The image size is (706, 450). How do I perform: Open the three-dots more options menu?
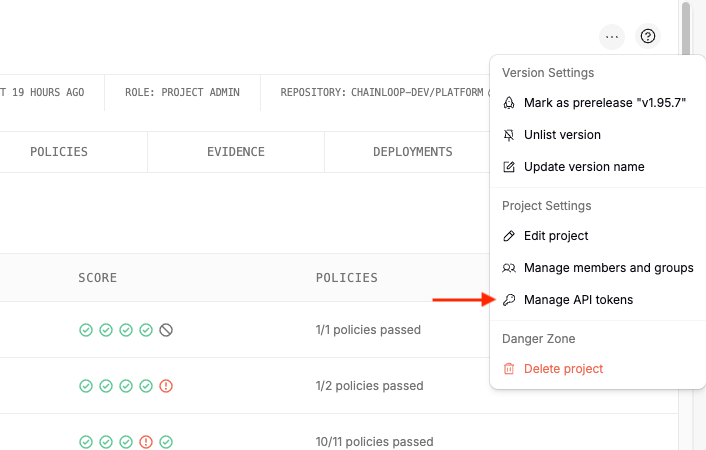[x=611, y=36]
